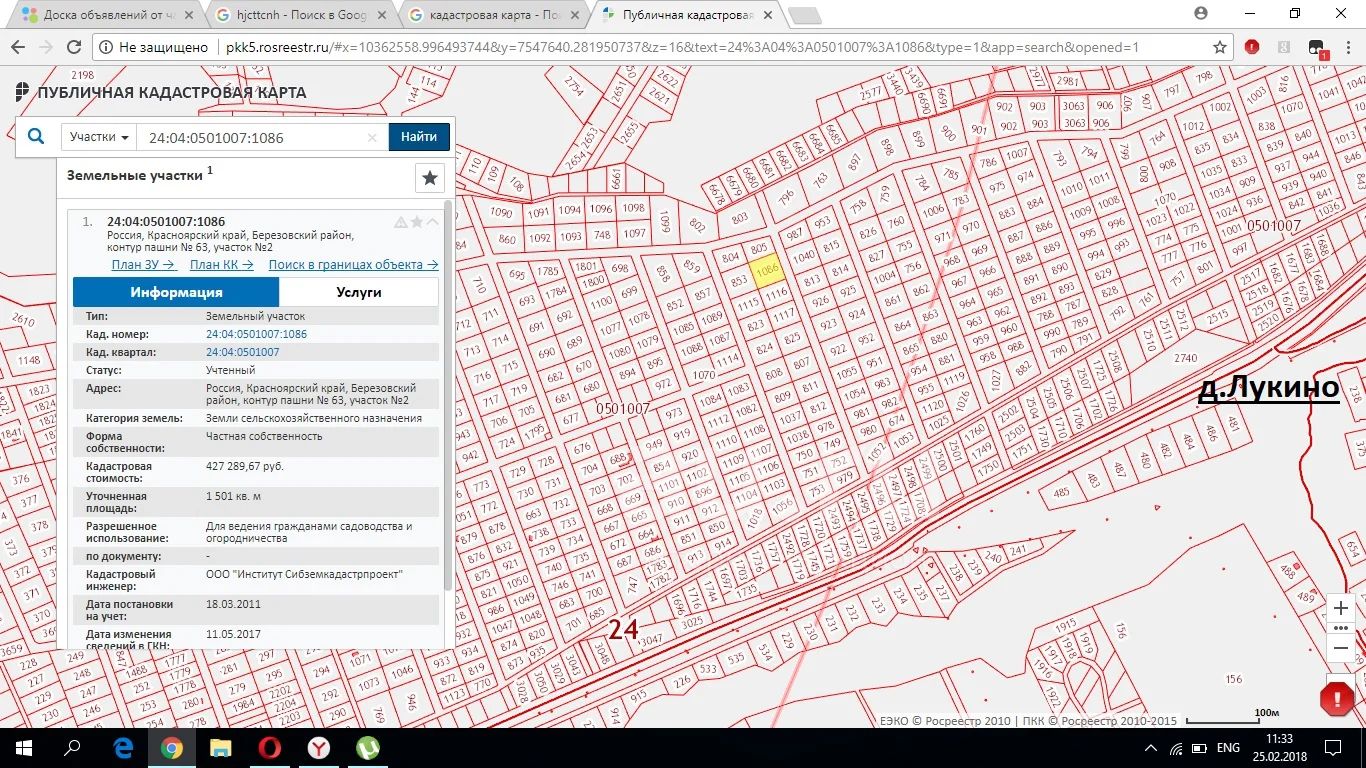Screen dimensions: 1366x768
Task: Switch ENG keyboard language in tray
Action: pyautogui.click(x=1228, y=747)
